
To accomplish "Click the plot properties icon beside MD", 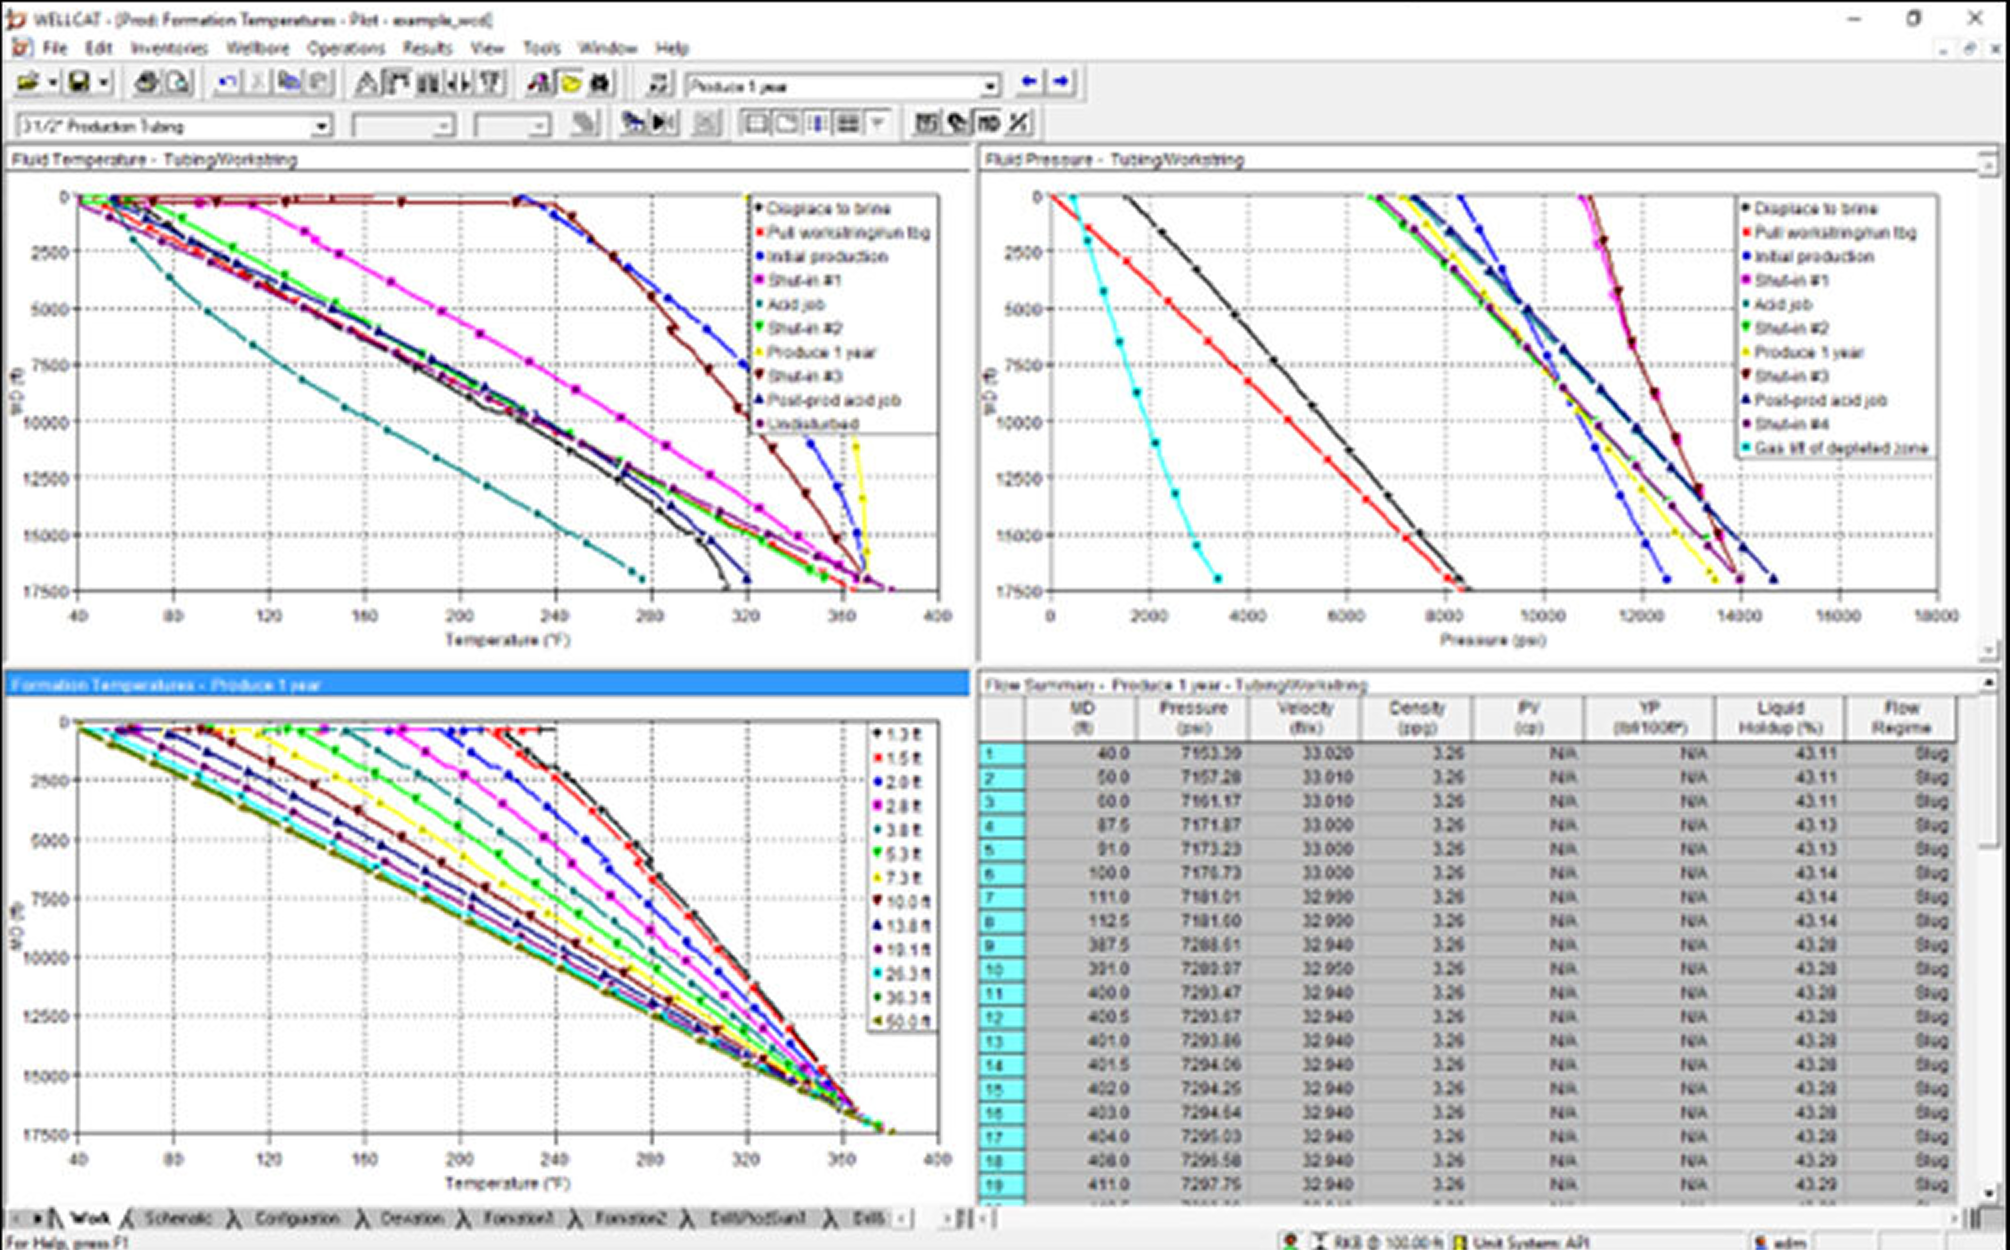I will (x=957, y=123).
